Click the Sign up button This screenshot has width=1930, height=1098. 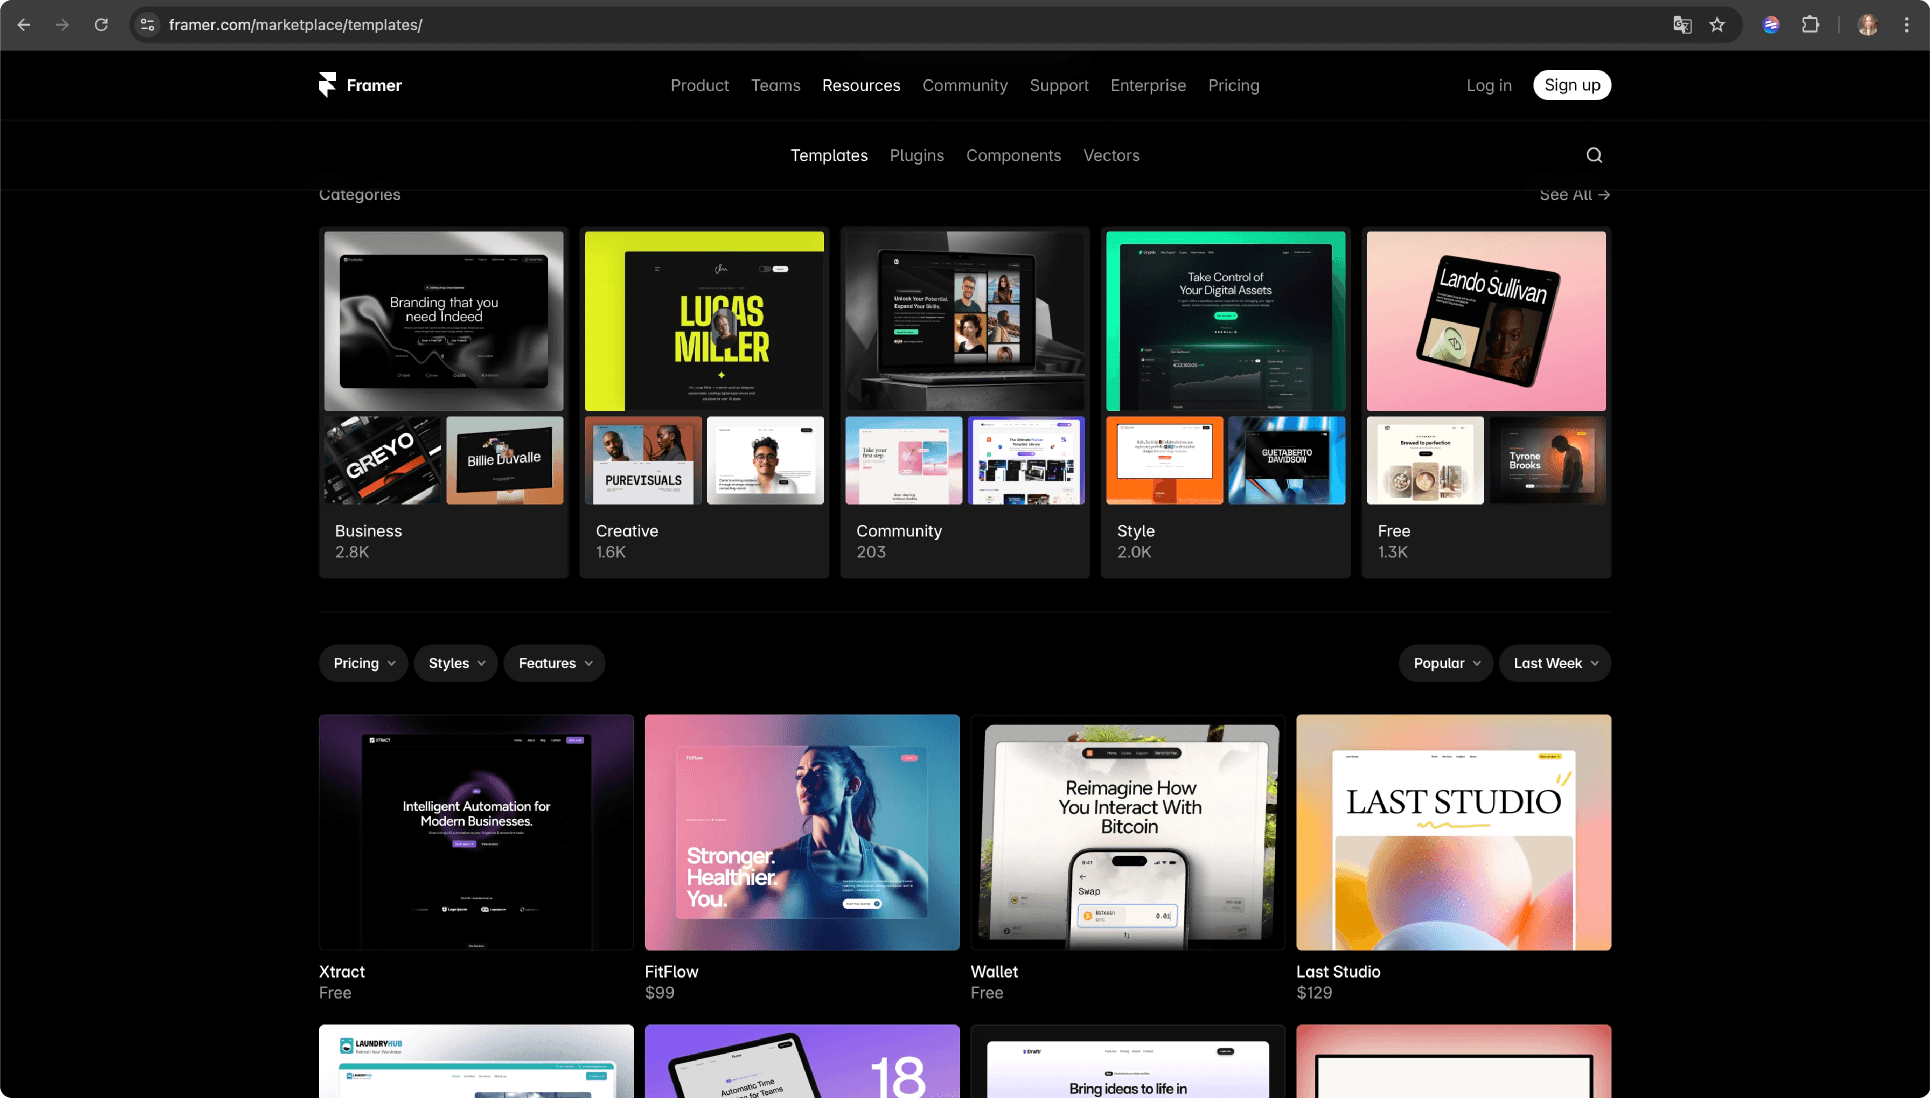click(1571, 85)
